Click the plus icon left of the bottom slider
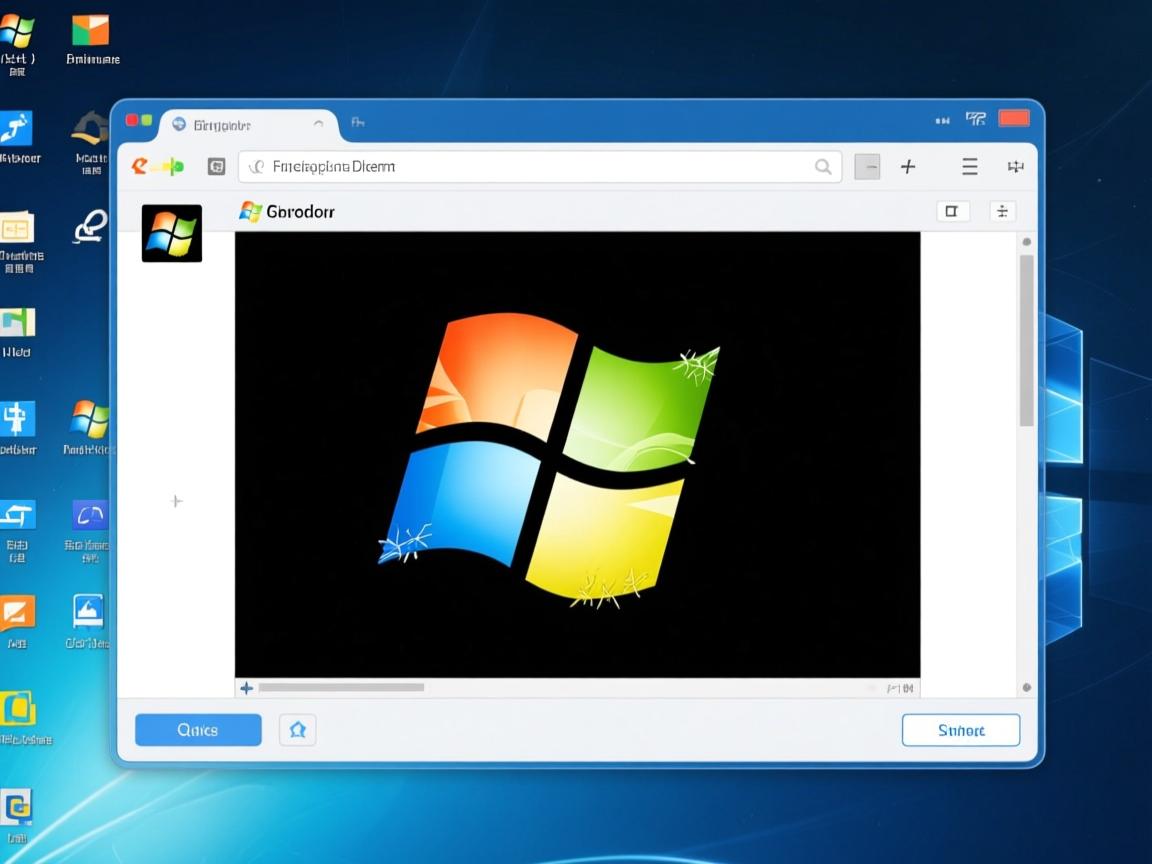Screen dimensions: 1152x864 click(x=246, y=688)
